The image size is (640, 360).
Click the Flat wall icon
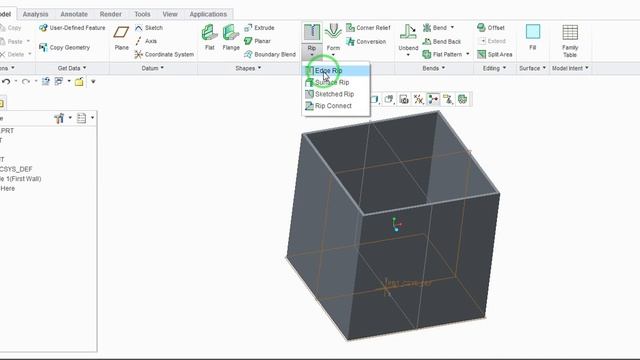tap(210, 33)
